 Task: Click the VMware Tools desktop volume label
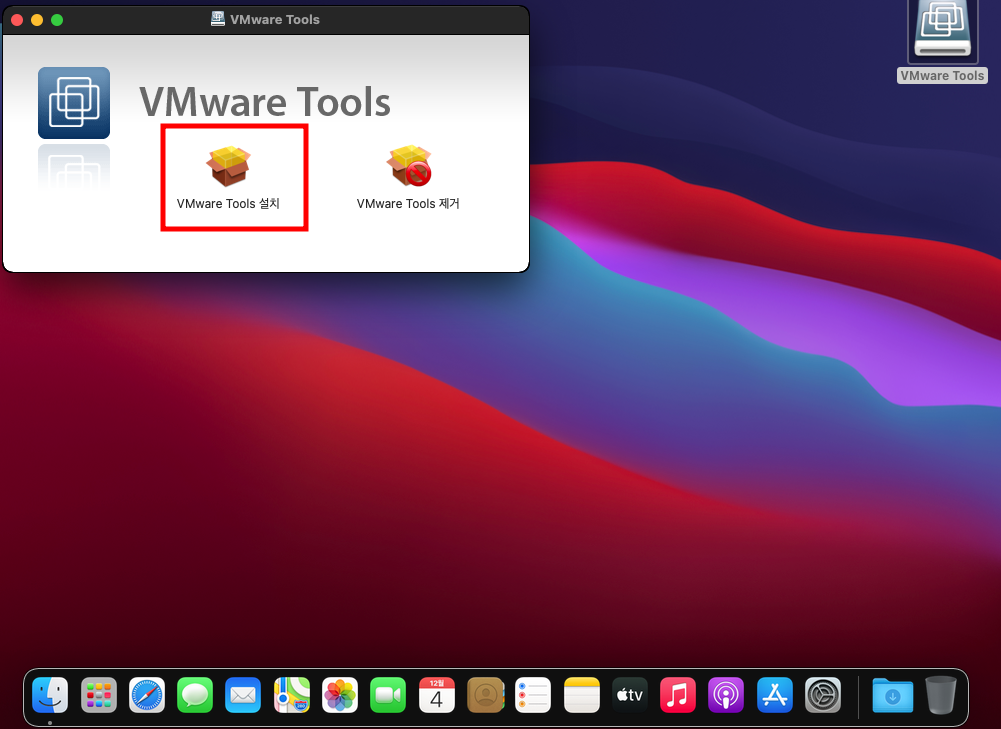(x=942, y=75)
